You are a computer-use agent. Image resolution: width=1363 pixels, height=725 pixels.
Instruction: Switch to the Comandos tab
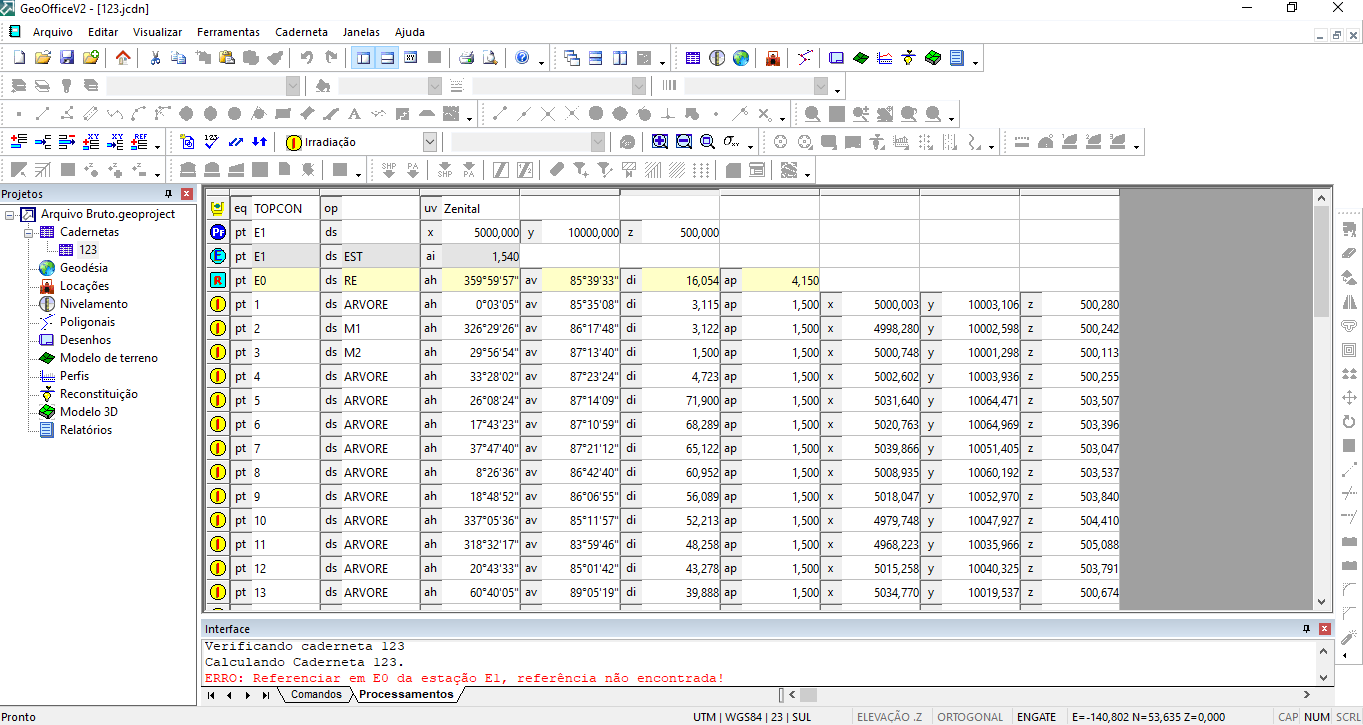(316, 694)
